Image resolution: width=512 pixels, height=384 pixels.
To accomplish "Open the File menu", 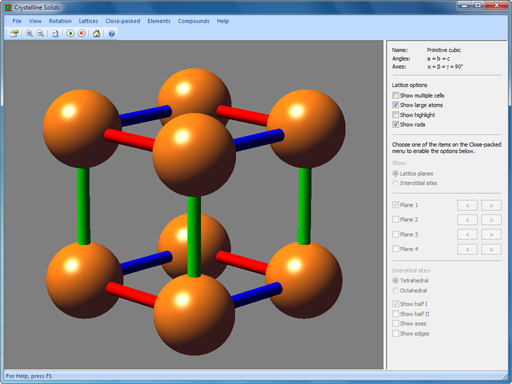I will pyautogui.click(x=17, y=21).
